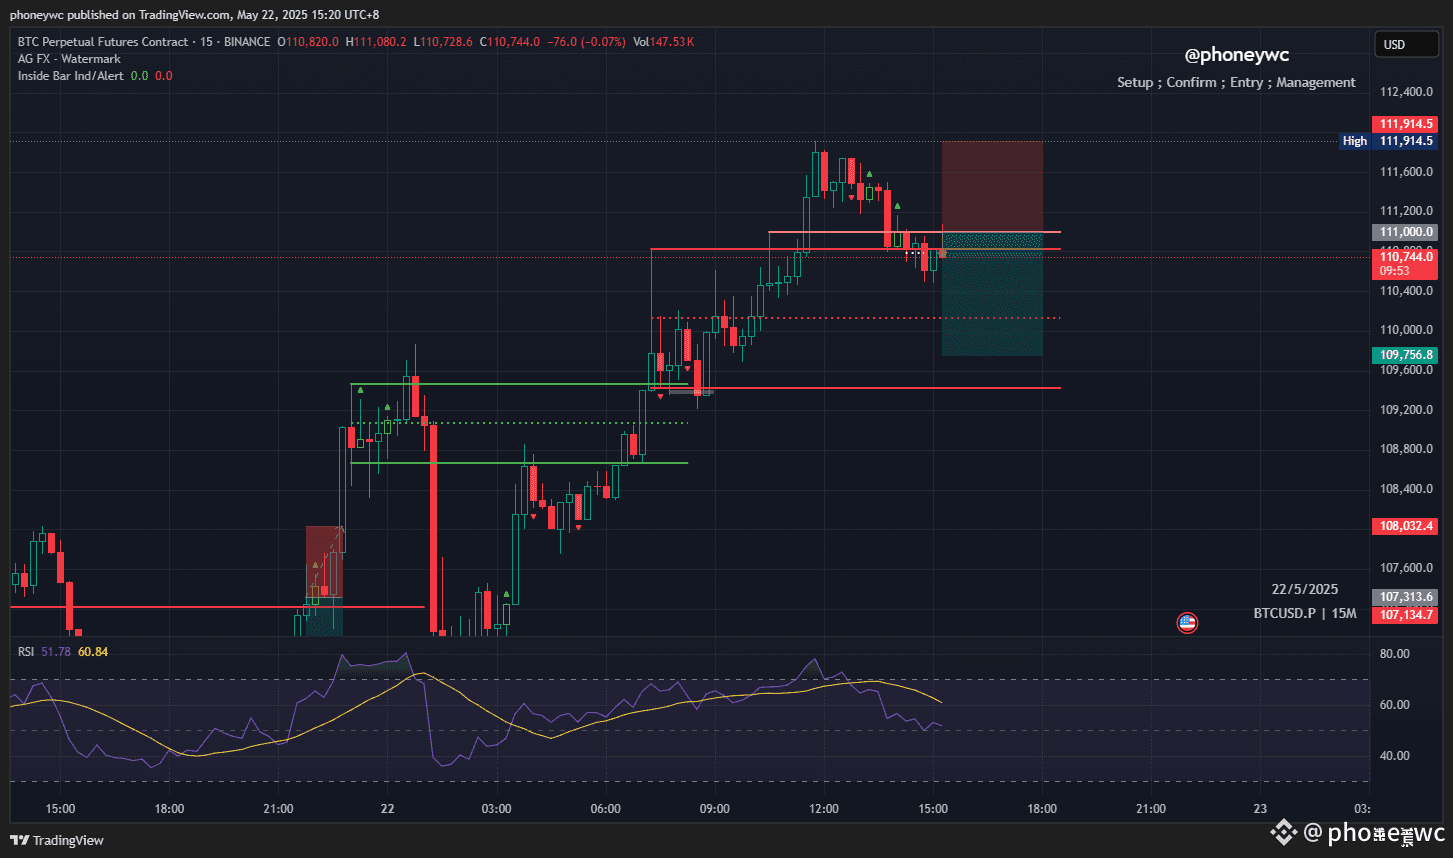Click the −76.0 (−0.07%) change value
1453x858 pixels.
587,42
